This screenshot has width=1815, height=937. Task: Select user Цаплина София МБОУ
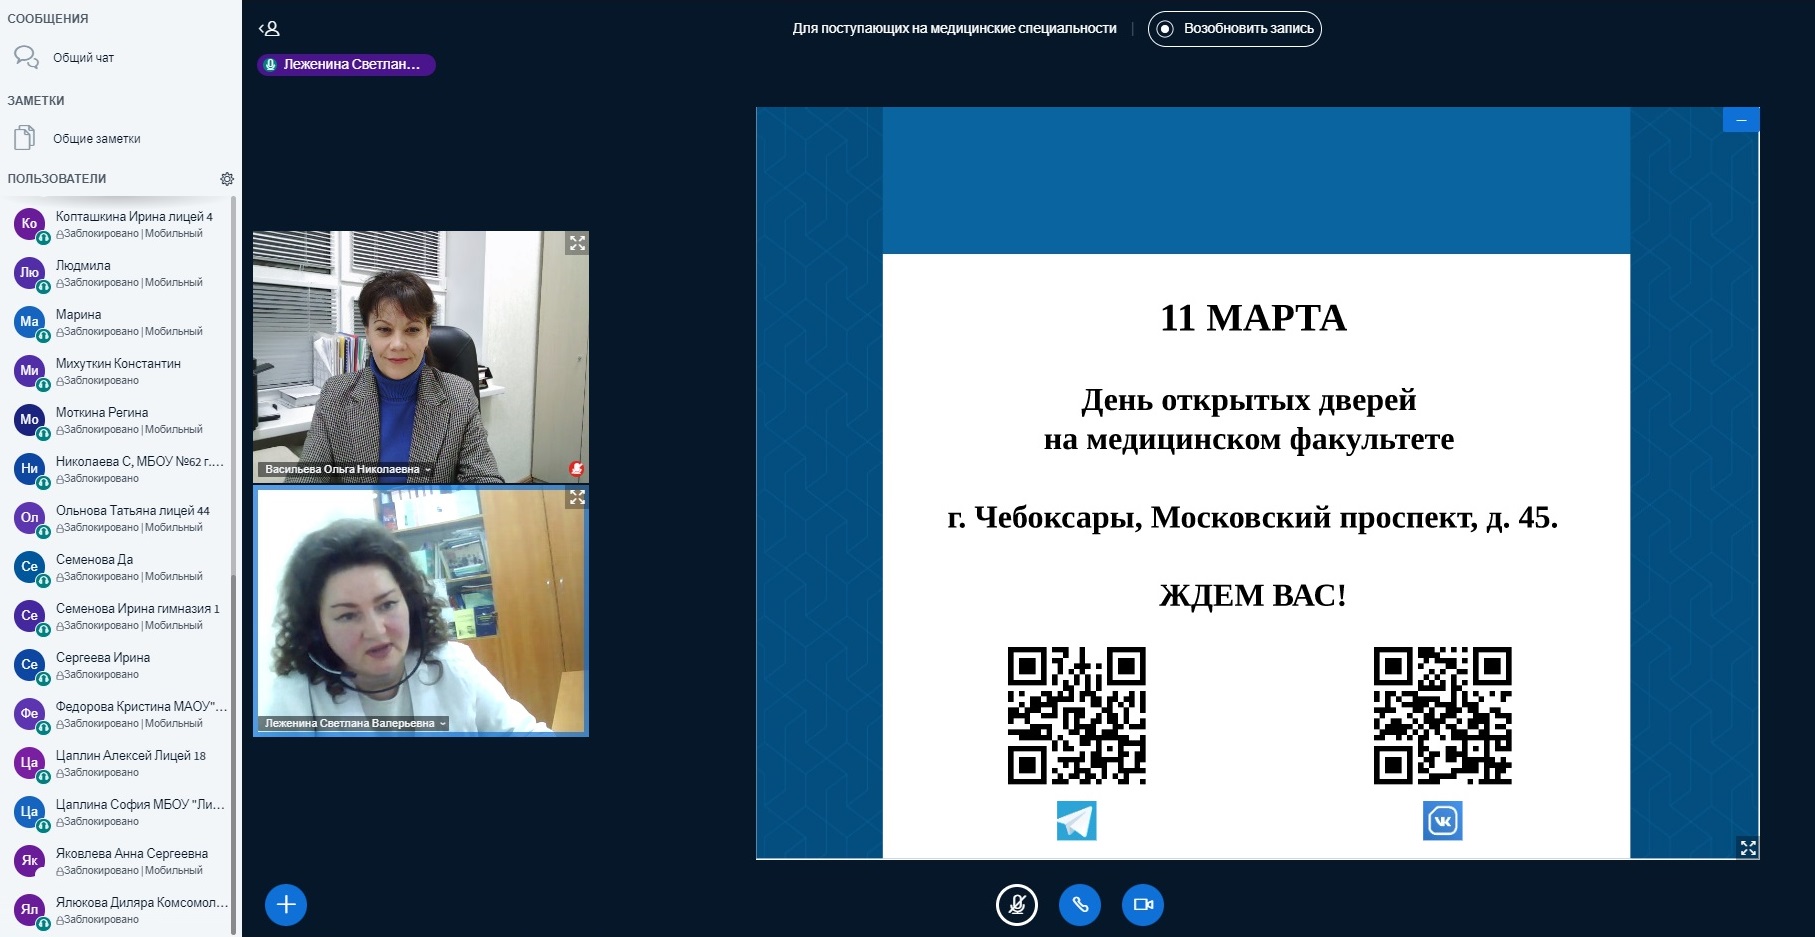(x=118, y=812)
